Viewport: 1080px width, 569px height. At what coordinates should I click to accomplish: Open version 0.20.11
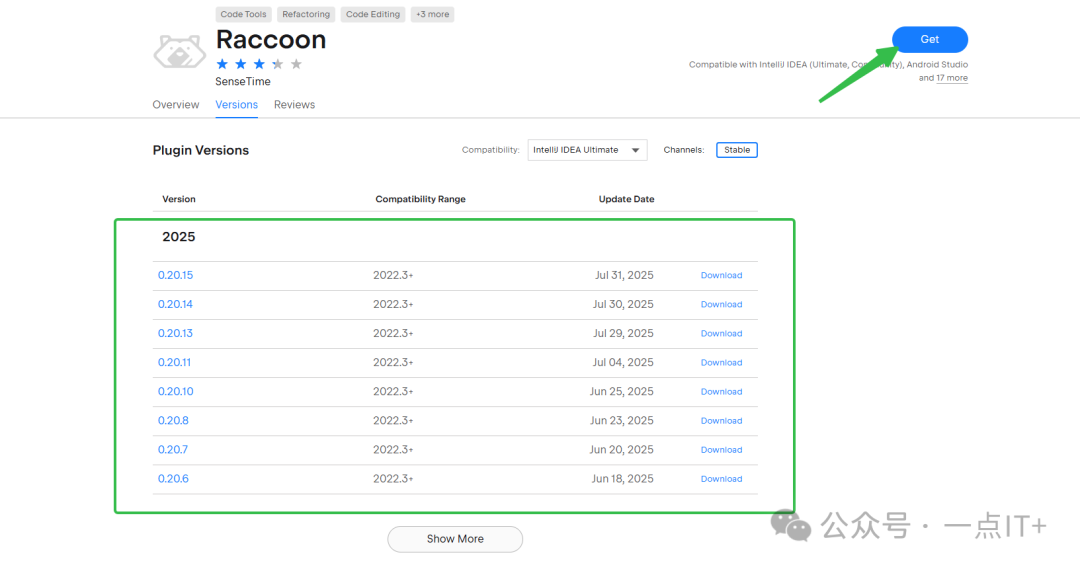coord(174,362)
